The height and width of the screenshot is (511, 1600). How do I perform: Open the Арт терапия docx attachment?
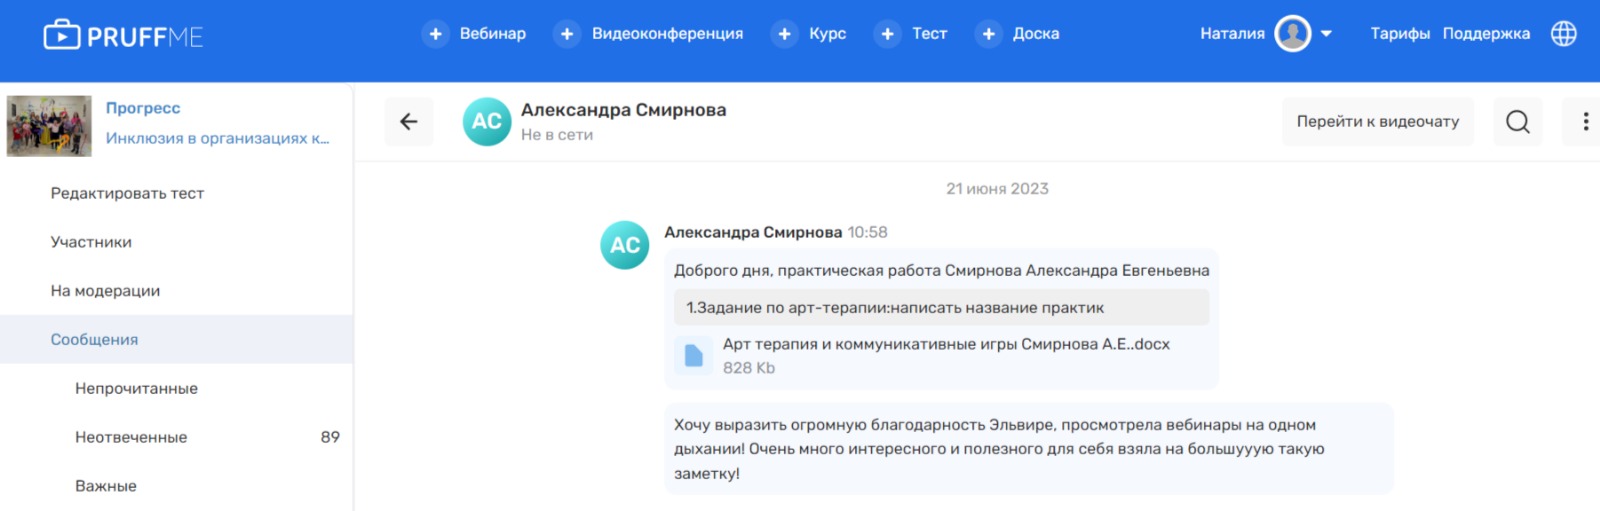coord(946,344)
